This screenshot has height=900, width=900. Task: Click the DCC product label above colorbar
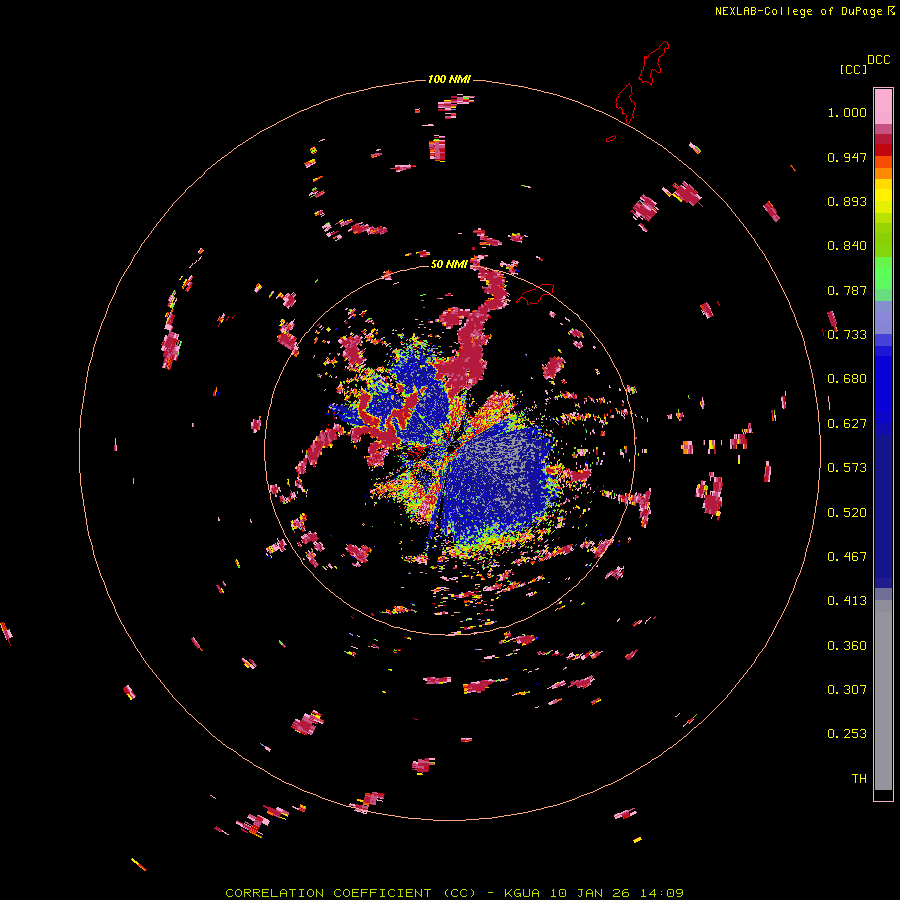coord(879,60)
